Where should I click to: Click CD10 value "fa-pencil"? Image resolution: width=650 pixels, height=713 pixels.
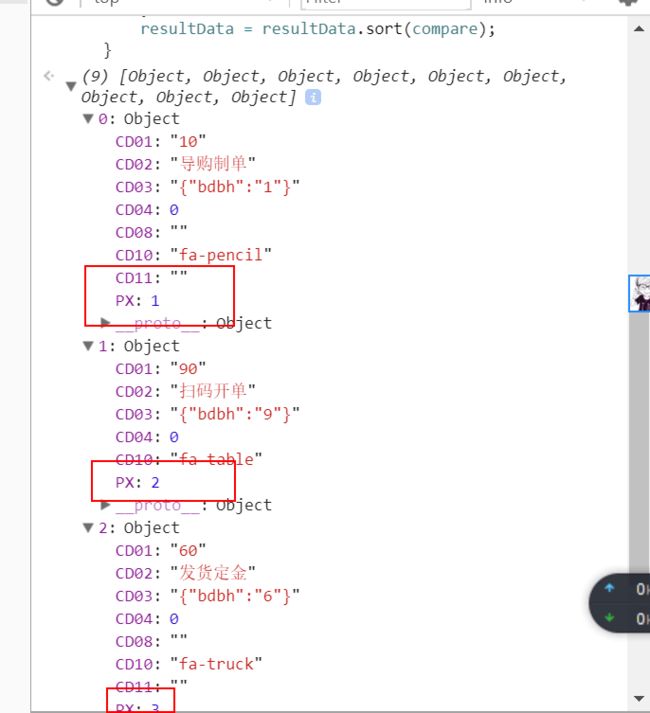click(x=221, y=255)
